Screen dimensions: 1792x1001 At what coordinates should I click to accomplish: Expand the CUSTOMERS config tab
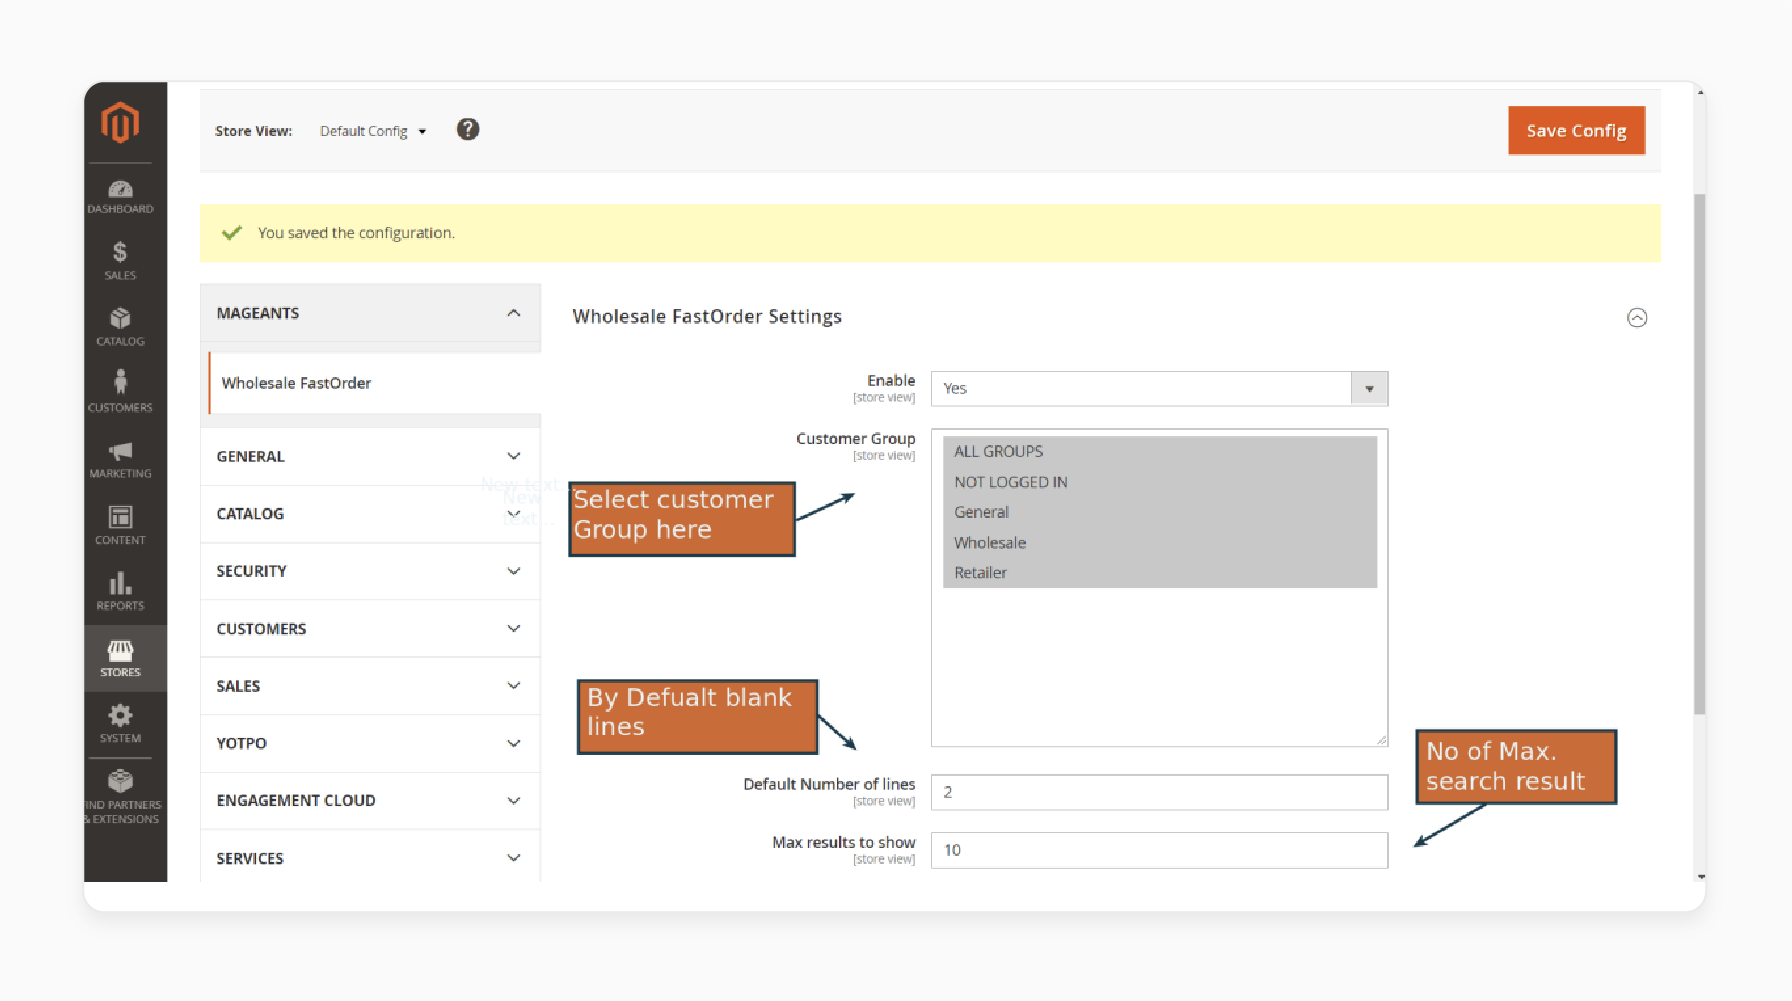tap(370, 629)
